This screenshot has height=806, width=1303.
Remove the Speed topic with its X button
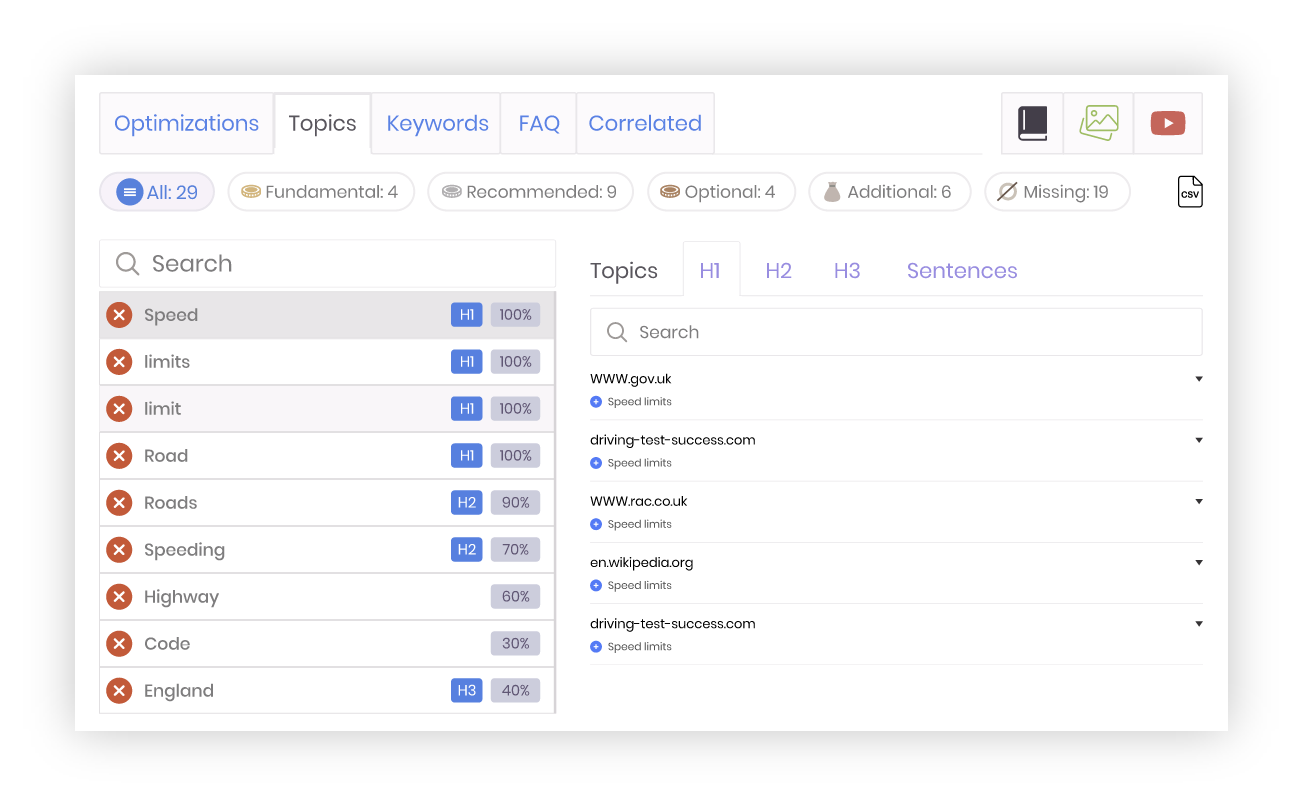pyautogui.click(x=119, y=314)
